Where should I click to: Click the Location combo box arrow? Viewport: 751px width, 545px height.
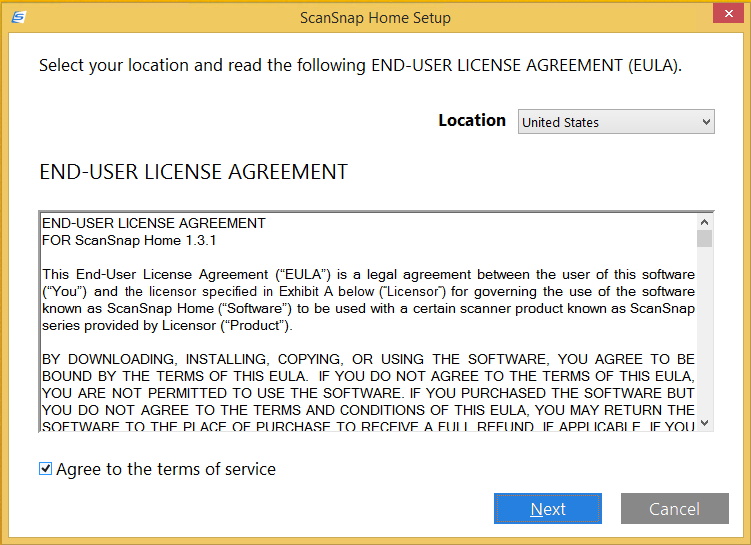tap(706, 122)
